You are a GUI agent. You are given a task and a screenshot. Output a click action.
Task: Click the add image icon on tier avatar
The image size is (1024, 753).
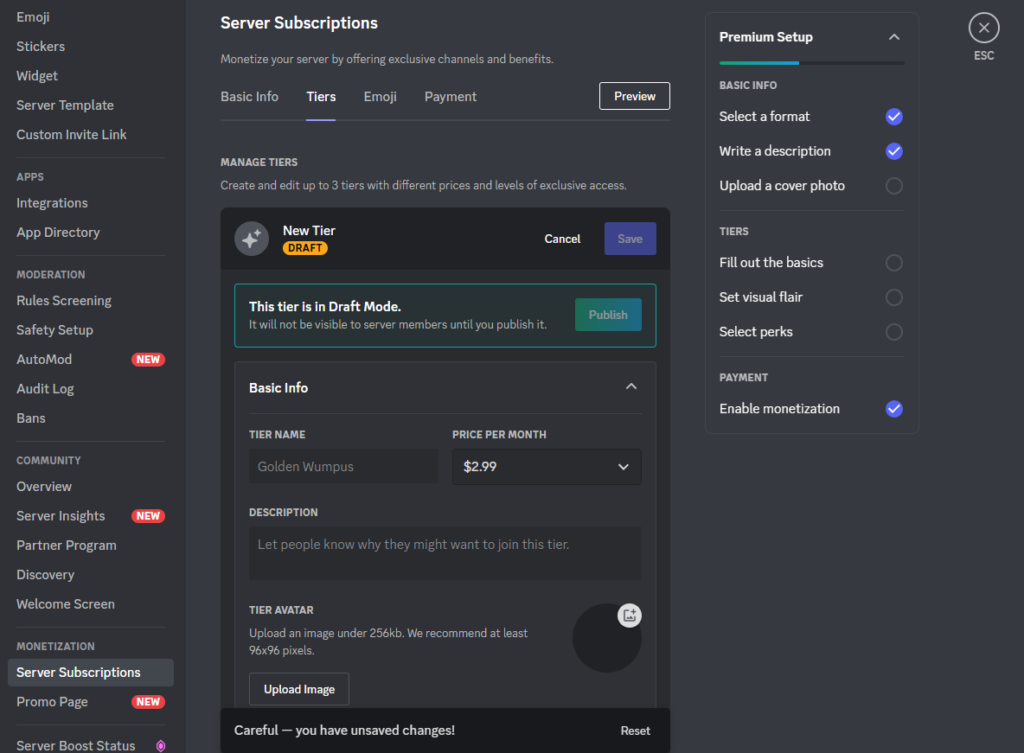click(629, 616)
